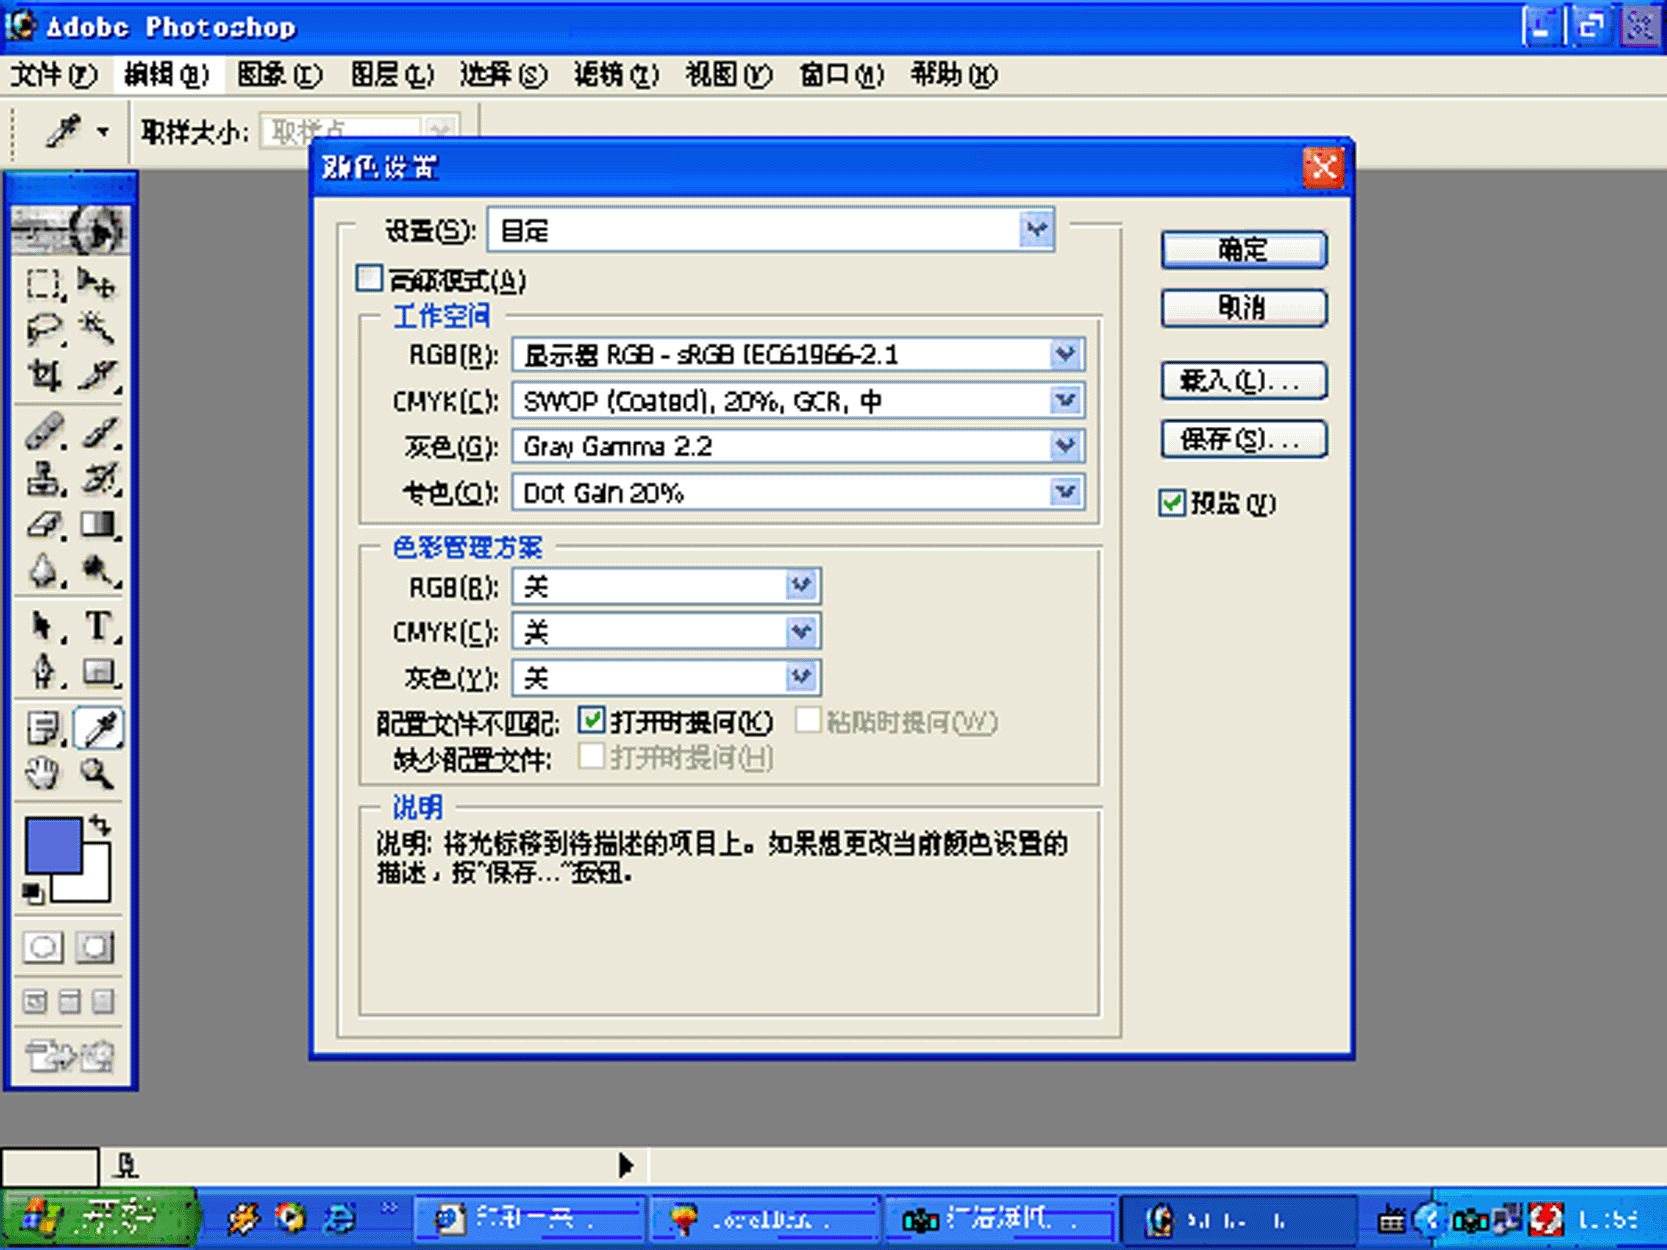Expand the color management CMYK policy dropdown
This screenshot has width=1667, height=1250.
800,631
